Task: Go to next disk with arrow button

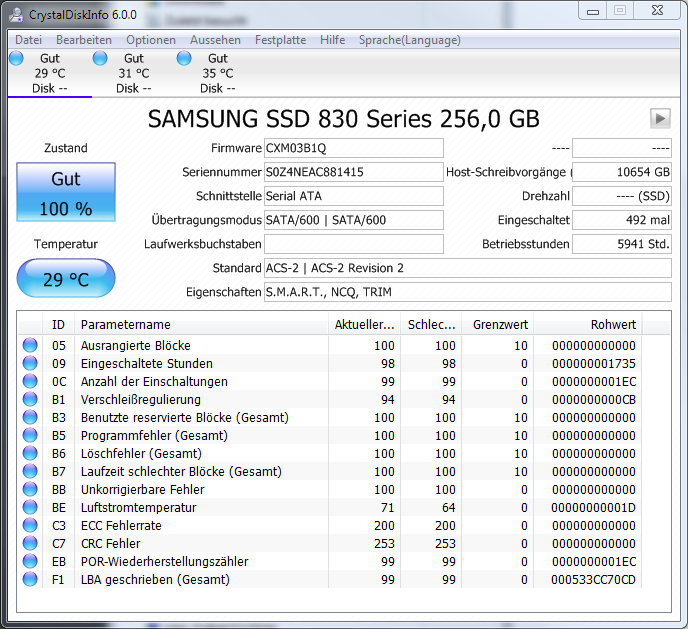Action: pos(660,118)
